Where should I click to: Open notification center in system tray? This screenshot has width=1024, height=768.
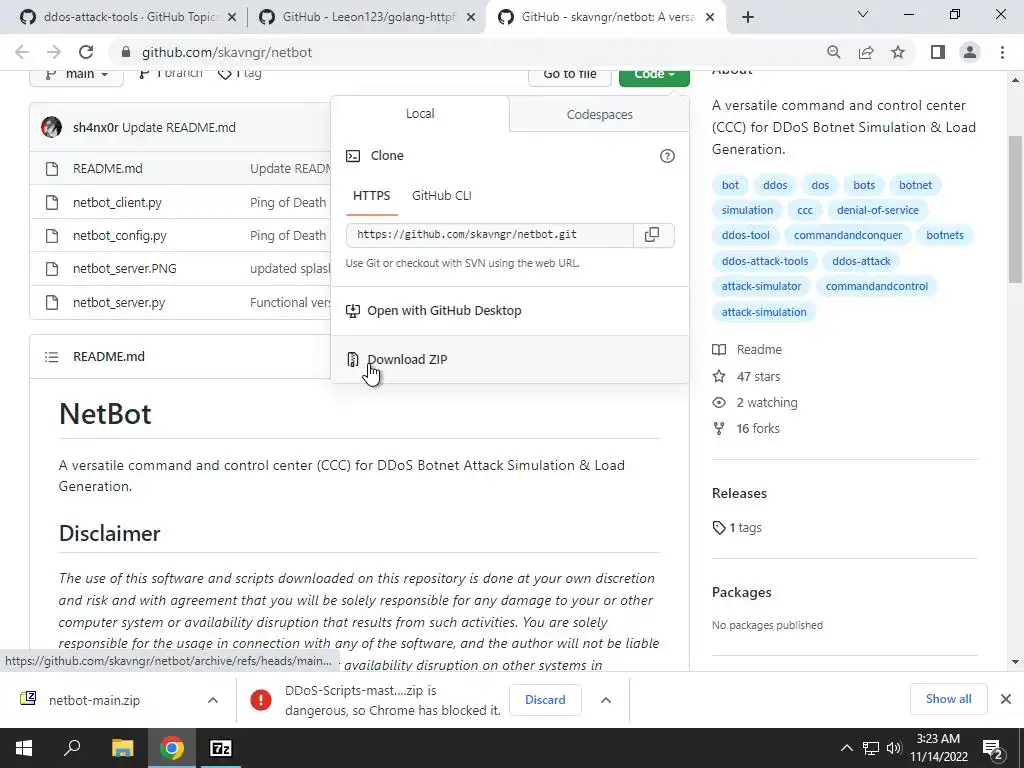point(993,748)
